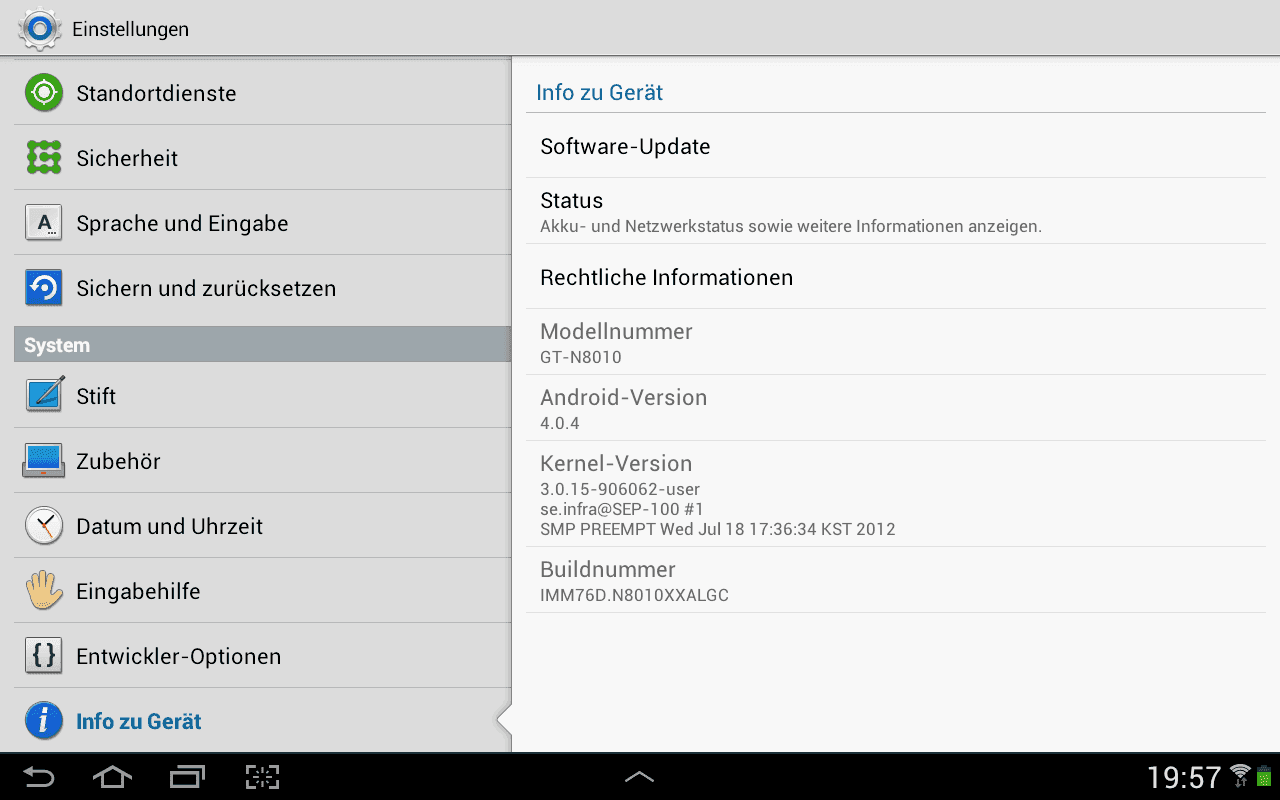This screenshot has width=1280, height=800.
Task: Tap the Zubehör dock icon
Action: pos(43,461)
